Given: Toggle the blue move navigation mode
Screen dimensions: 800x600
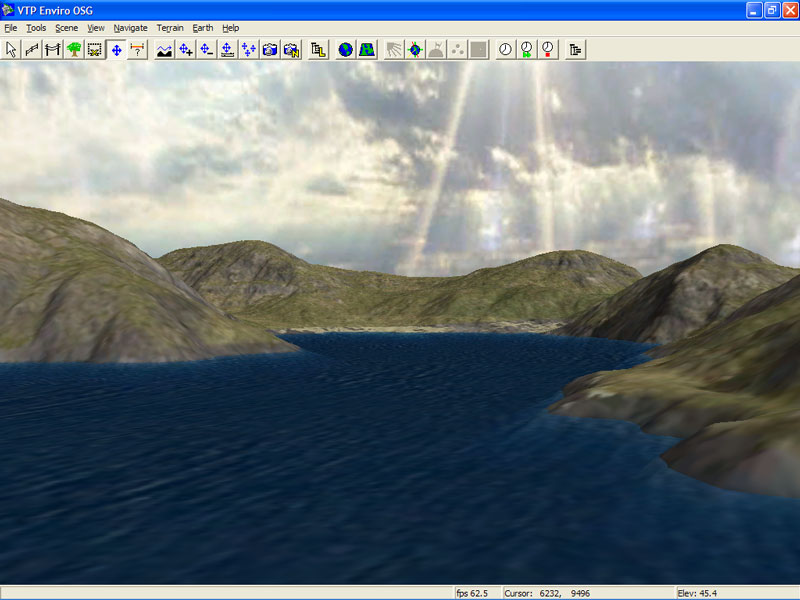Looking at the screenshot, I should pyautogui.click(x=117, y=49).
